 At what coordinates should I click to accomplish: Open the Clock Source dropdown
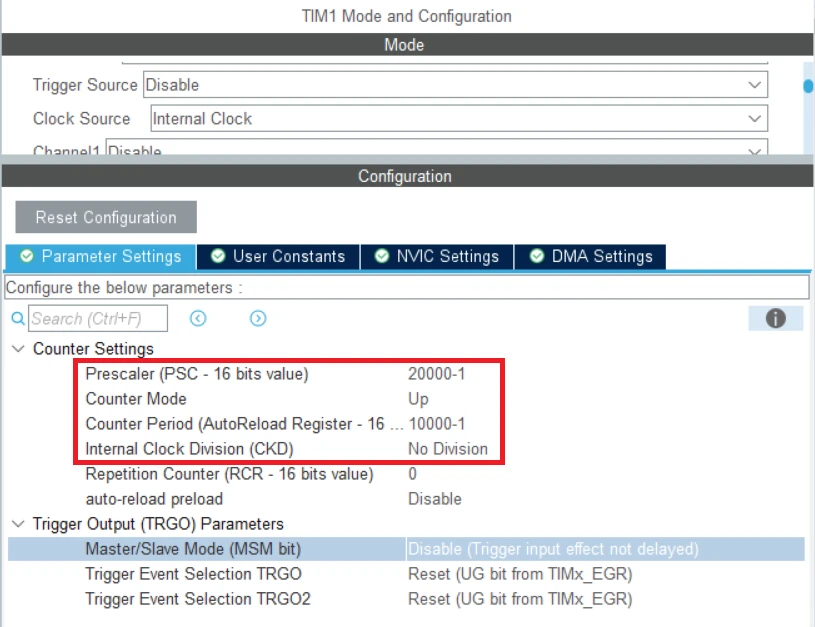click(459, 118)
